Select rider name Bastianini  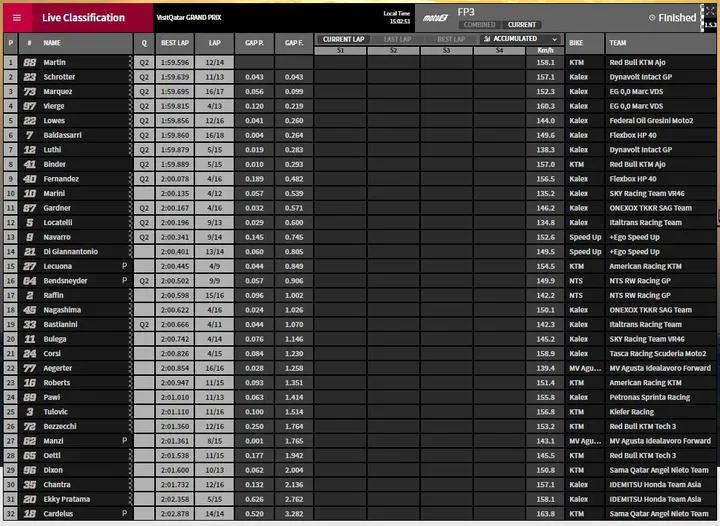click(x=61, y=325)
